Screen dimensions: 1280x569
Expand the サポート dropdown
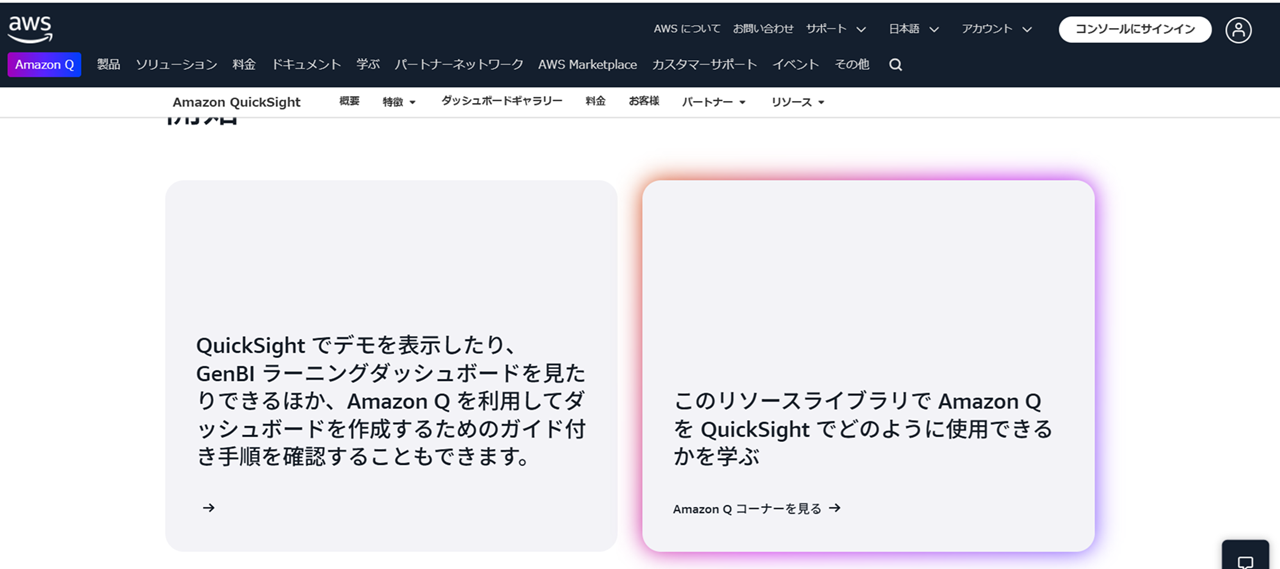tap(836, 29)
